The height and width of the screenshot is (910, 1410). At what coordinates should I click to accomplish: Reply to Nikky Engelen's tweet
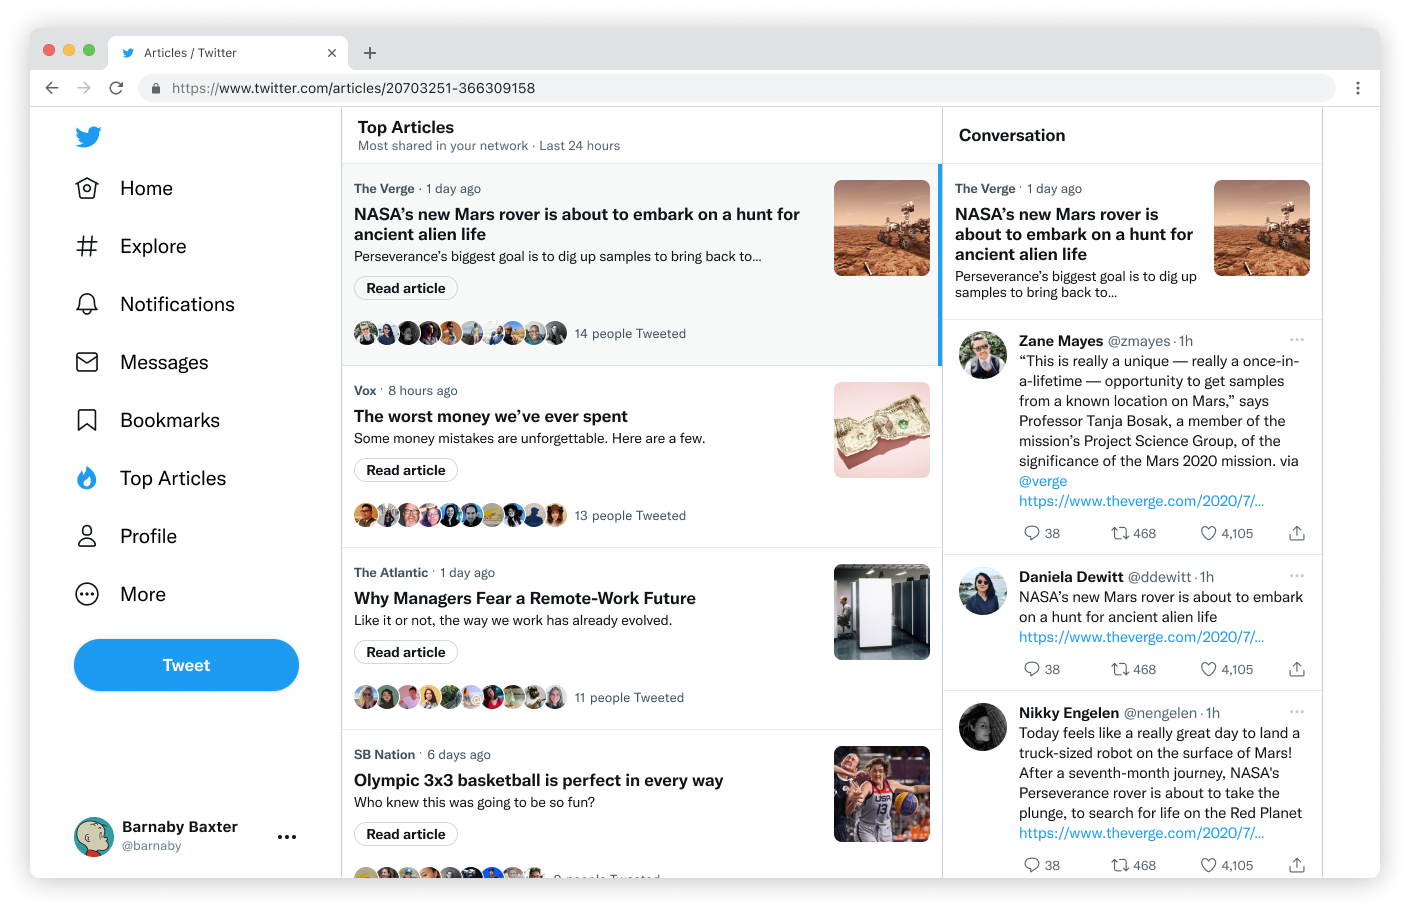(x=1032, y=865)
